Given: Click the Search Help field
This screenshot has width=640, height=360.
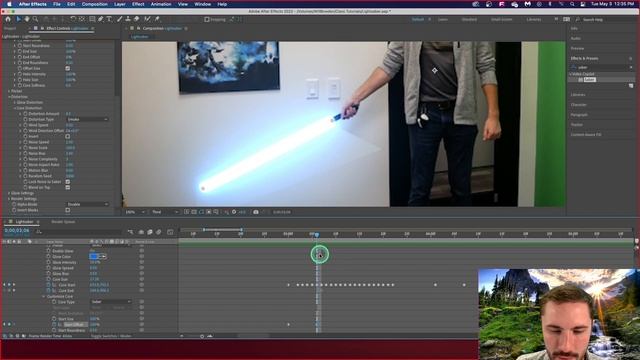Looking at the screenshot, I should 605,19.
